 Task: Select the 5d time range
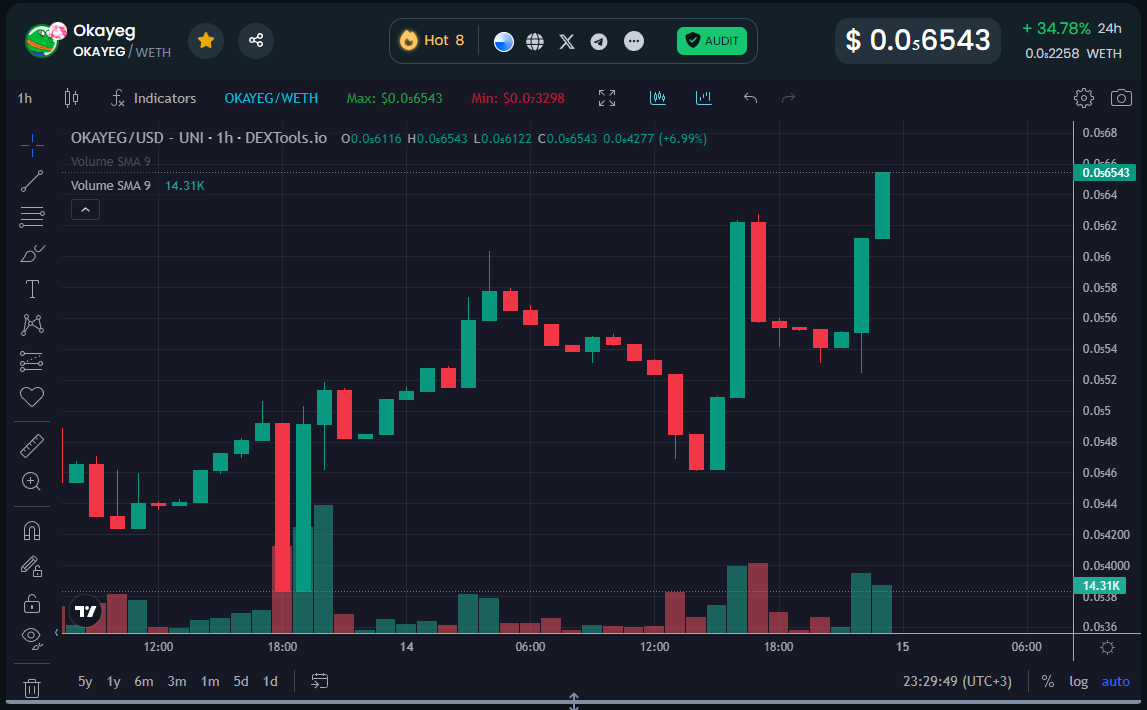pos(241,681)
